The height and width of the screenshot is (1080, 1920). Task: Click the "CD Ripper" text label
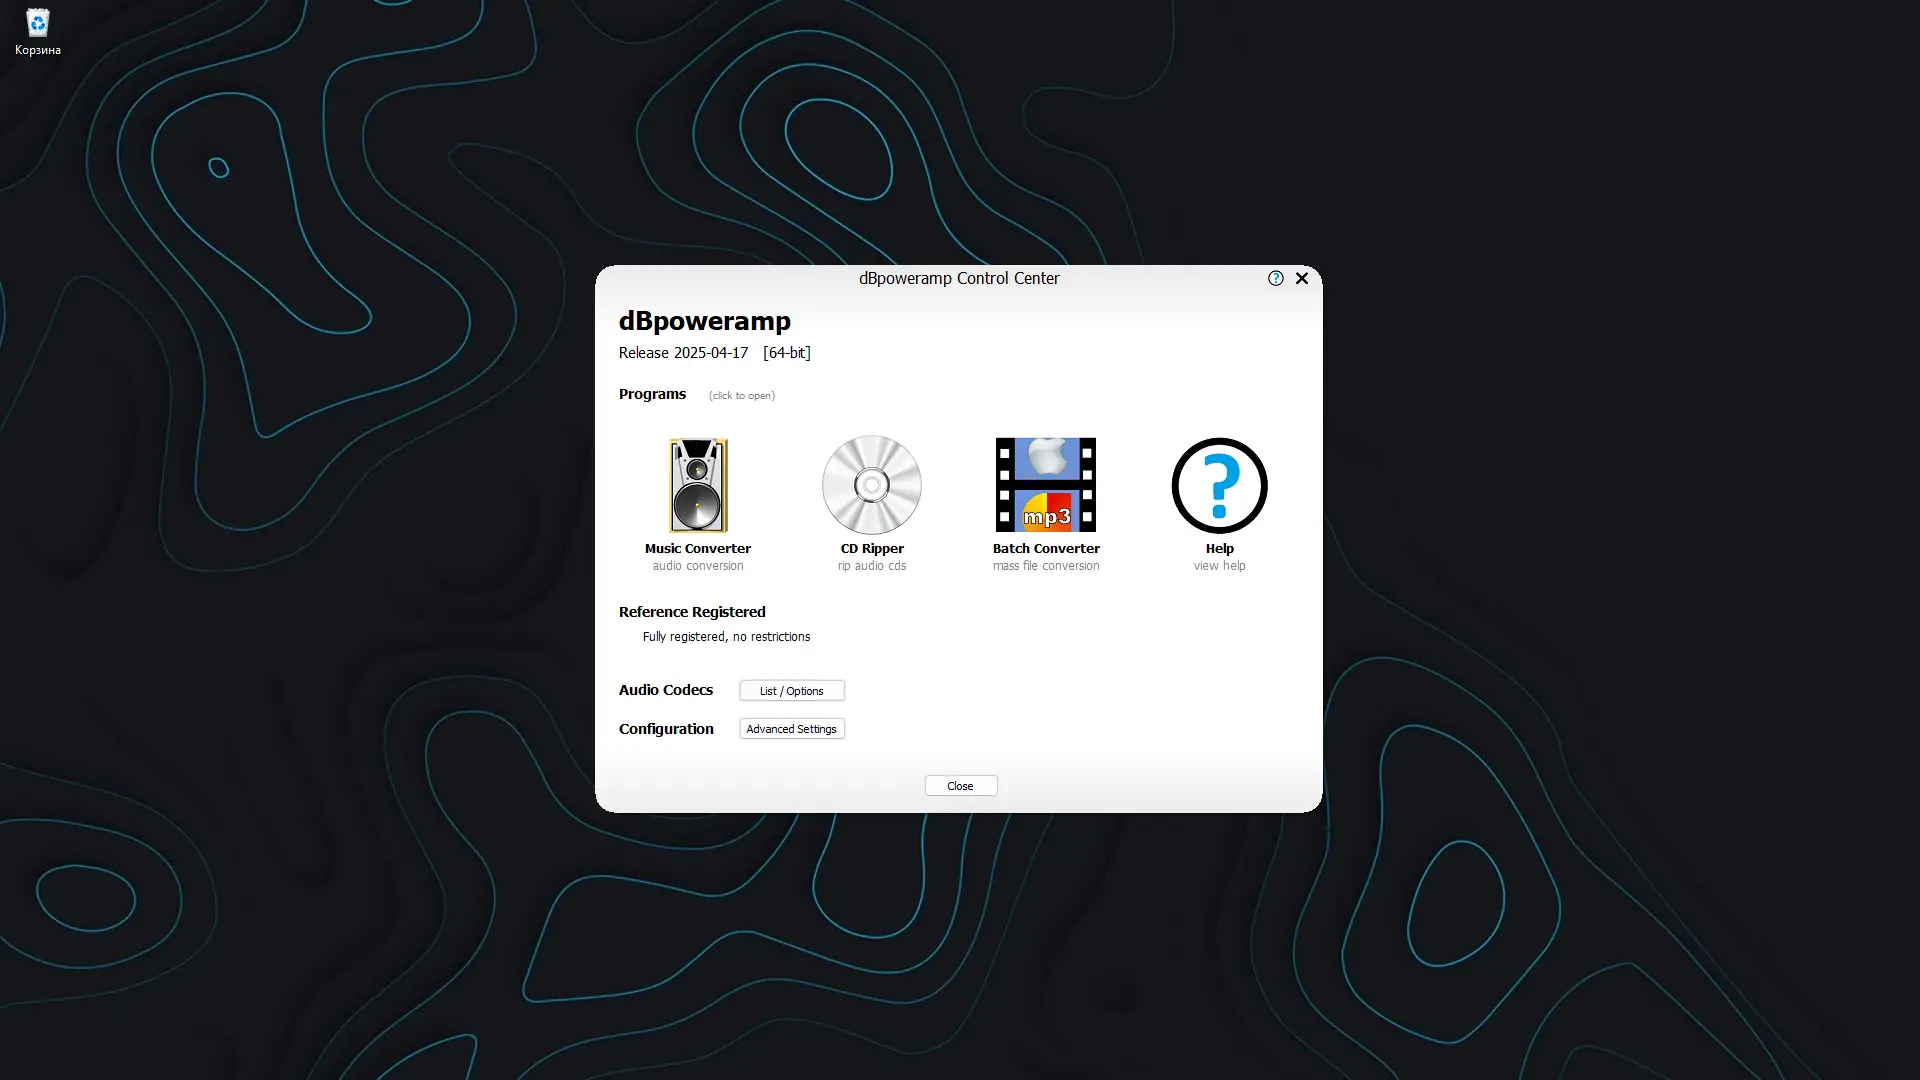click(871, 549)
